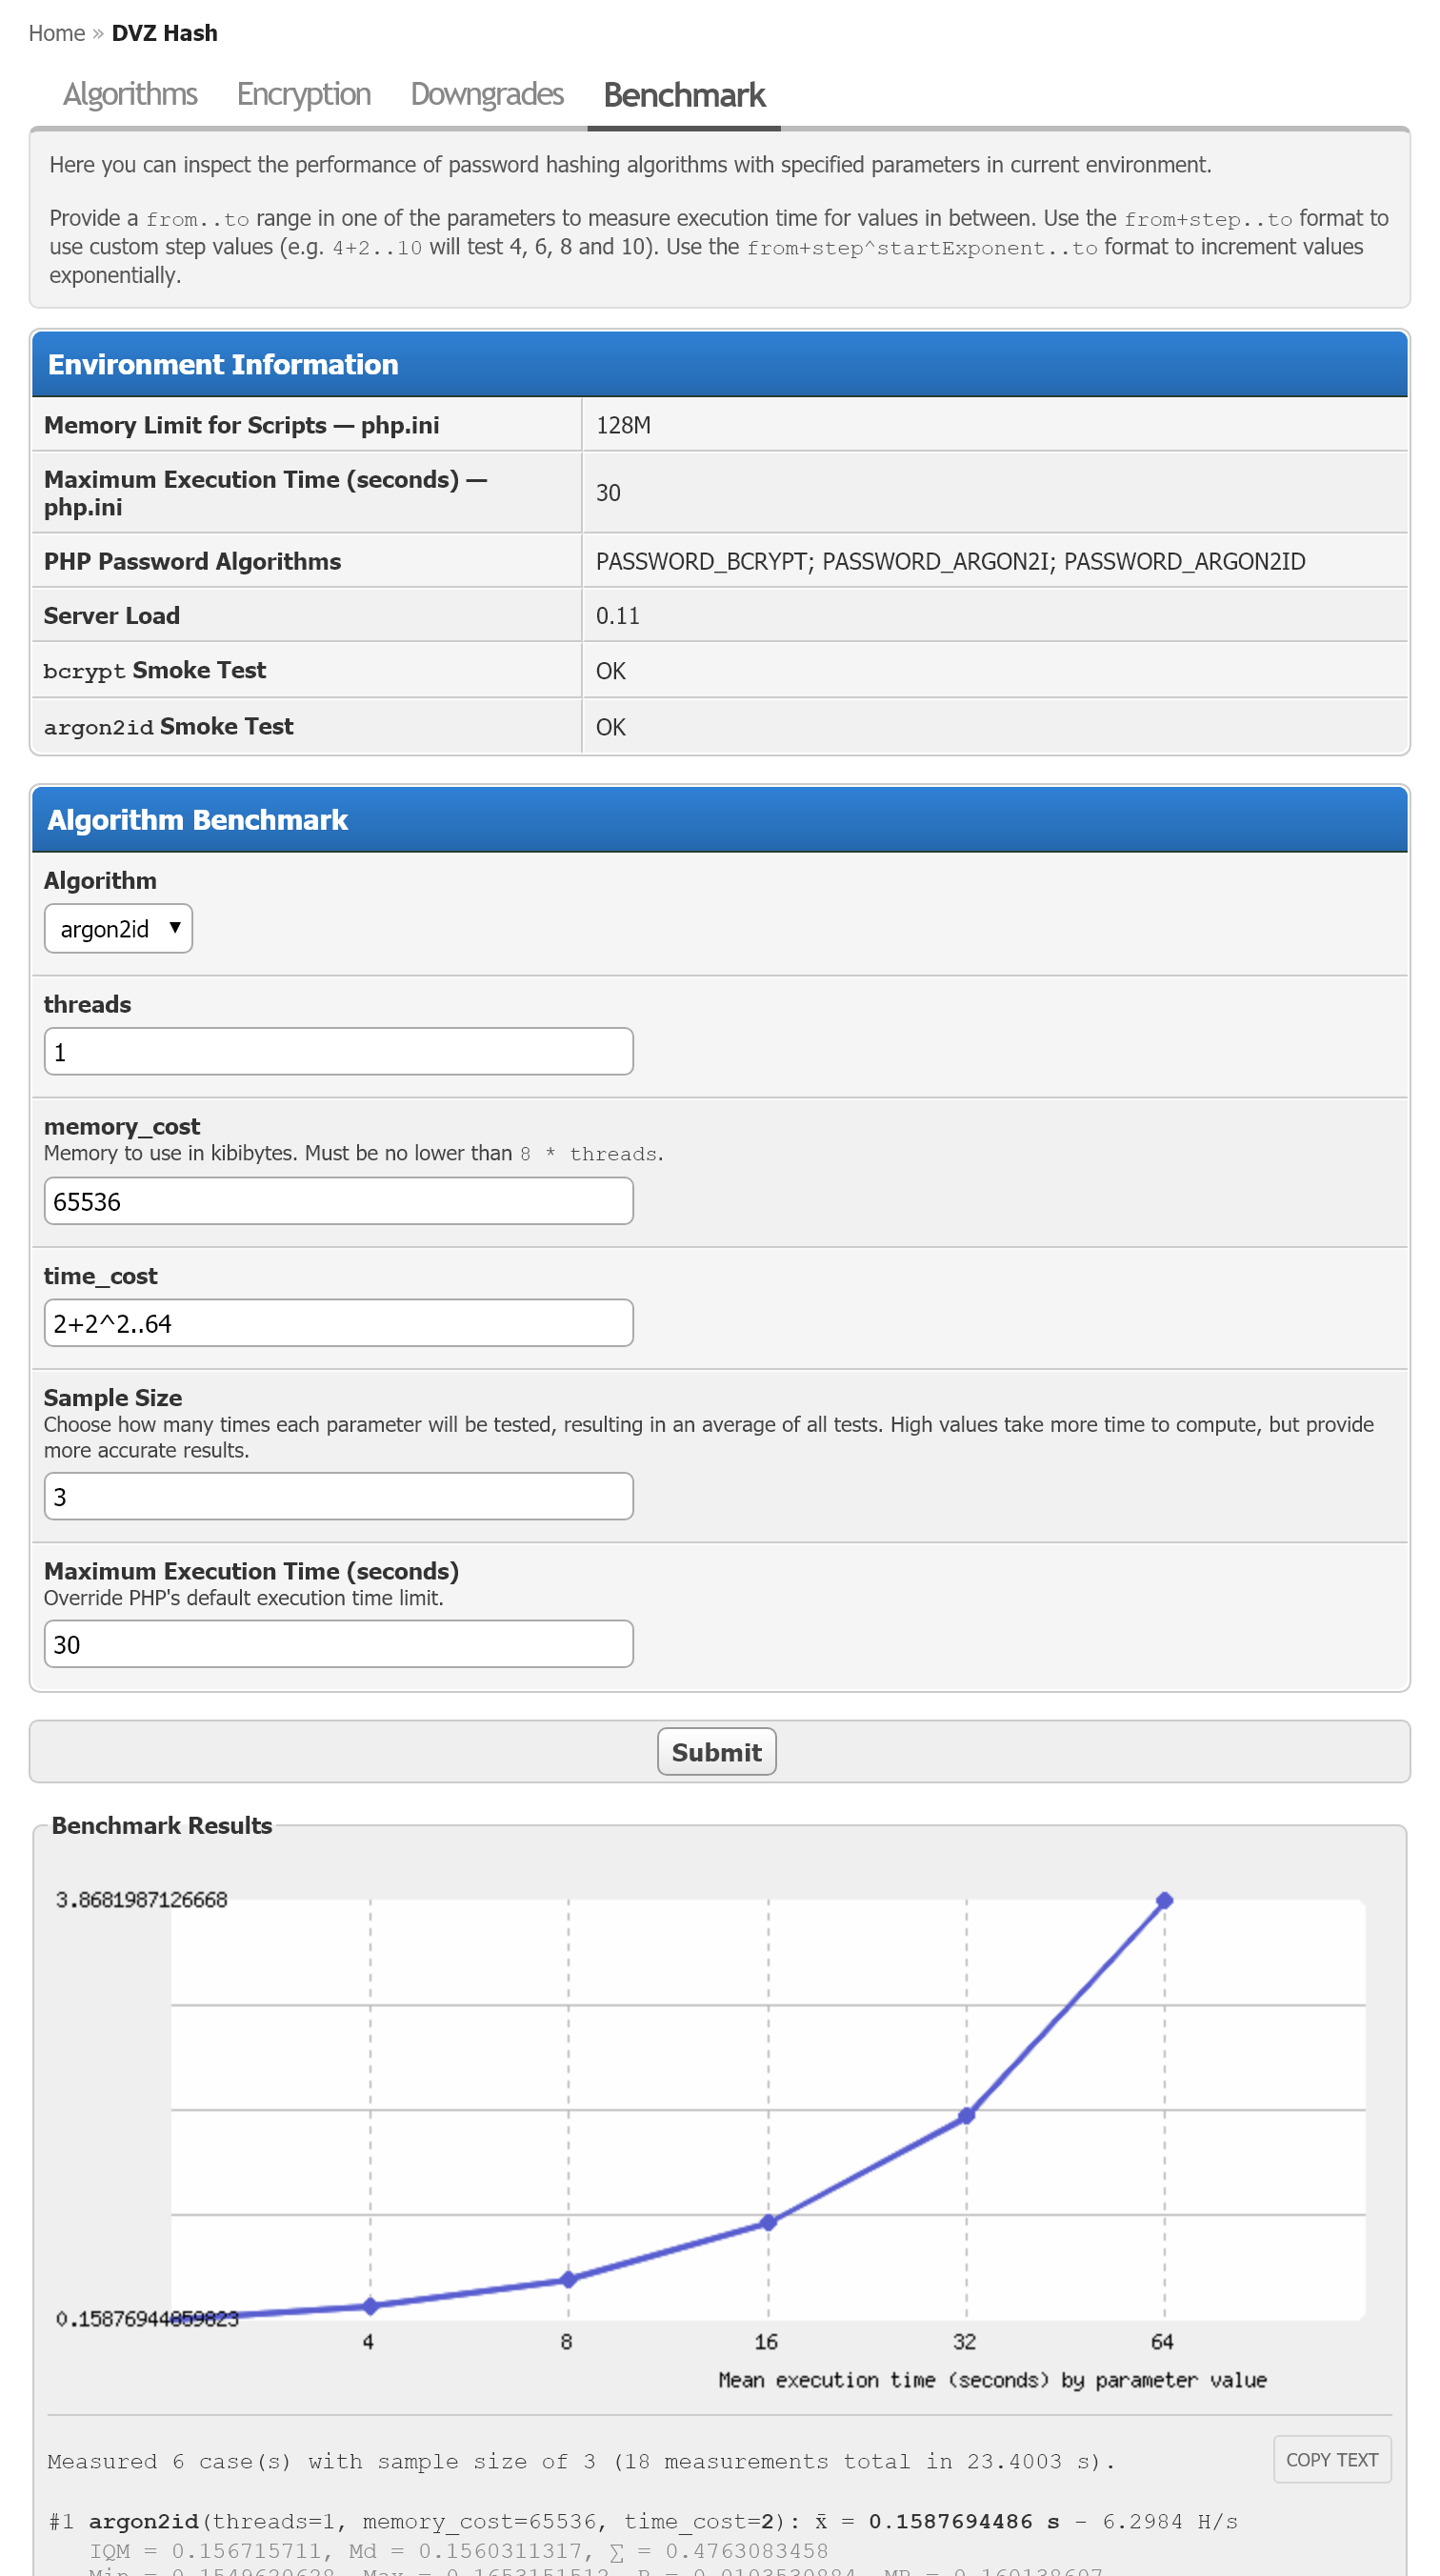Select the chart data point at 16
The width and height of the screenshot is (1440, 2576).
[x=768, y=2222]
